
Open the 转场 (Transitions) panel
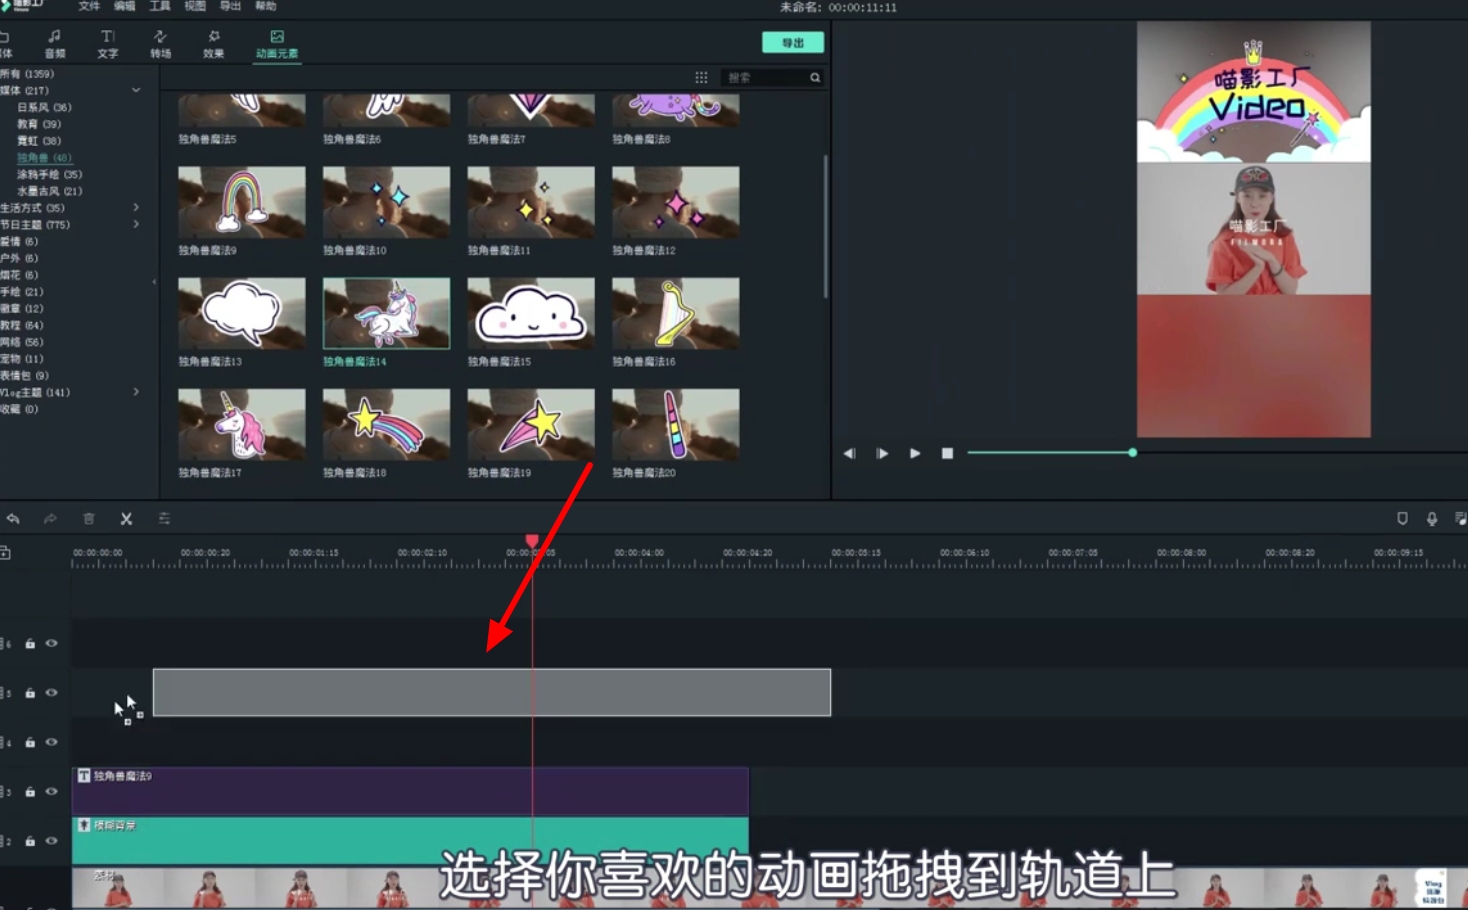(x=160, y=44)
